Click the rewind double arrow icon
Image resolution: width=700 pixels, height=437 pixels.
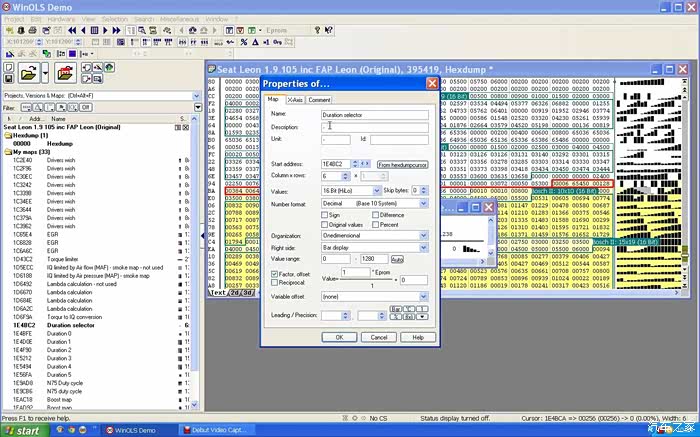tap(70, 30)
